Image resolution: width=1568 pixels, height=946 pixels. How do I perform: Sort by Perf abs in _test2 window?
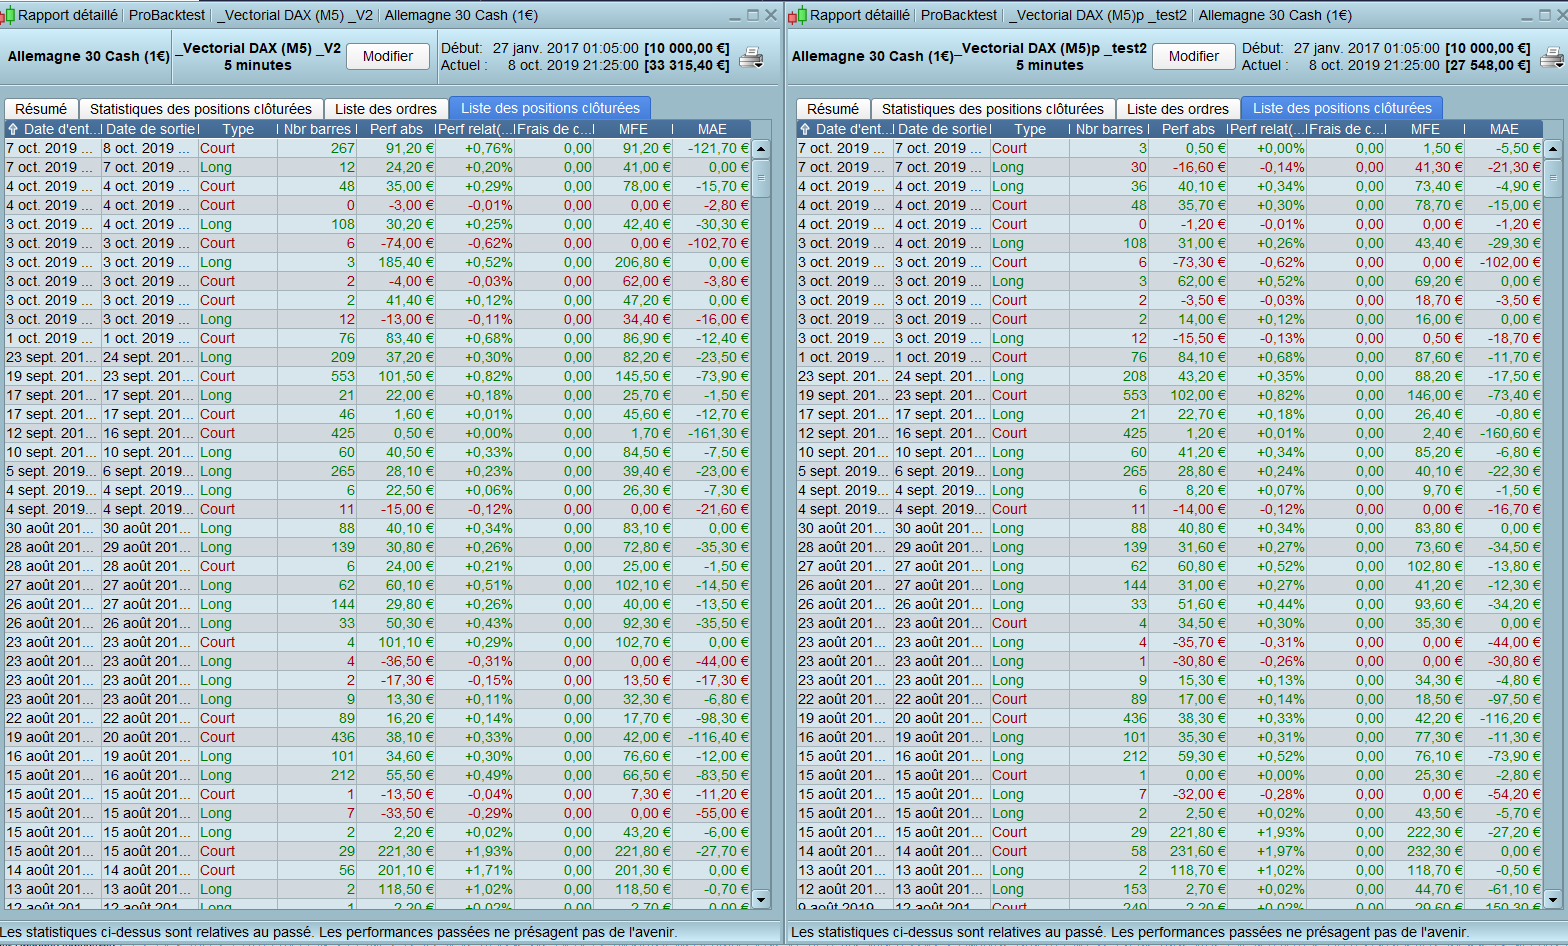1188,129
